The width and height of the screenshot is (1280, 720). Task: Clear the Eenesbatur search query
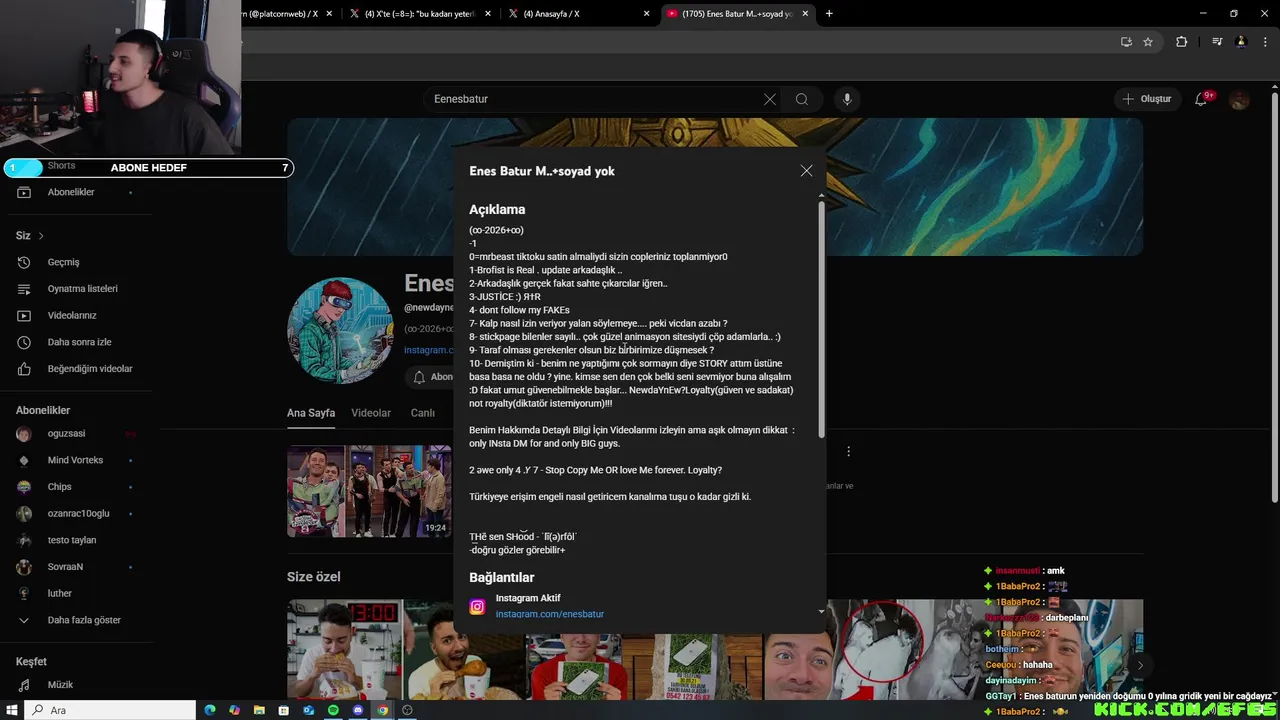pos(770,99)
